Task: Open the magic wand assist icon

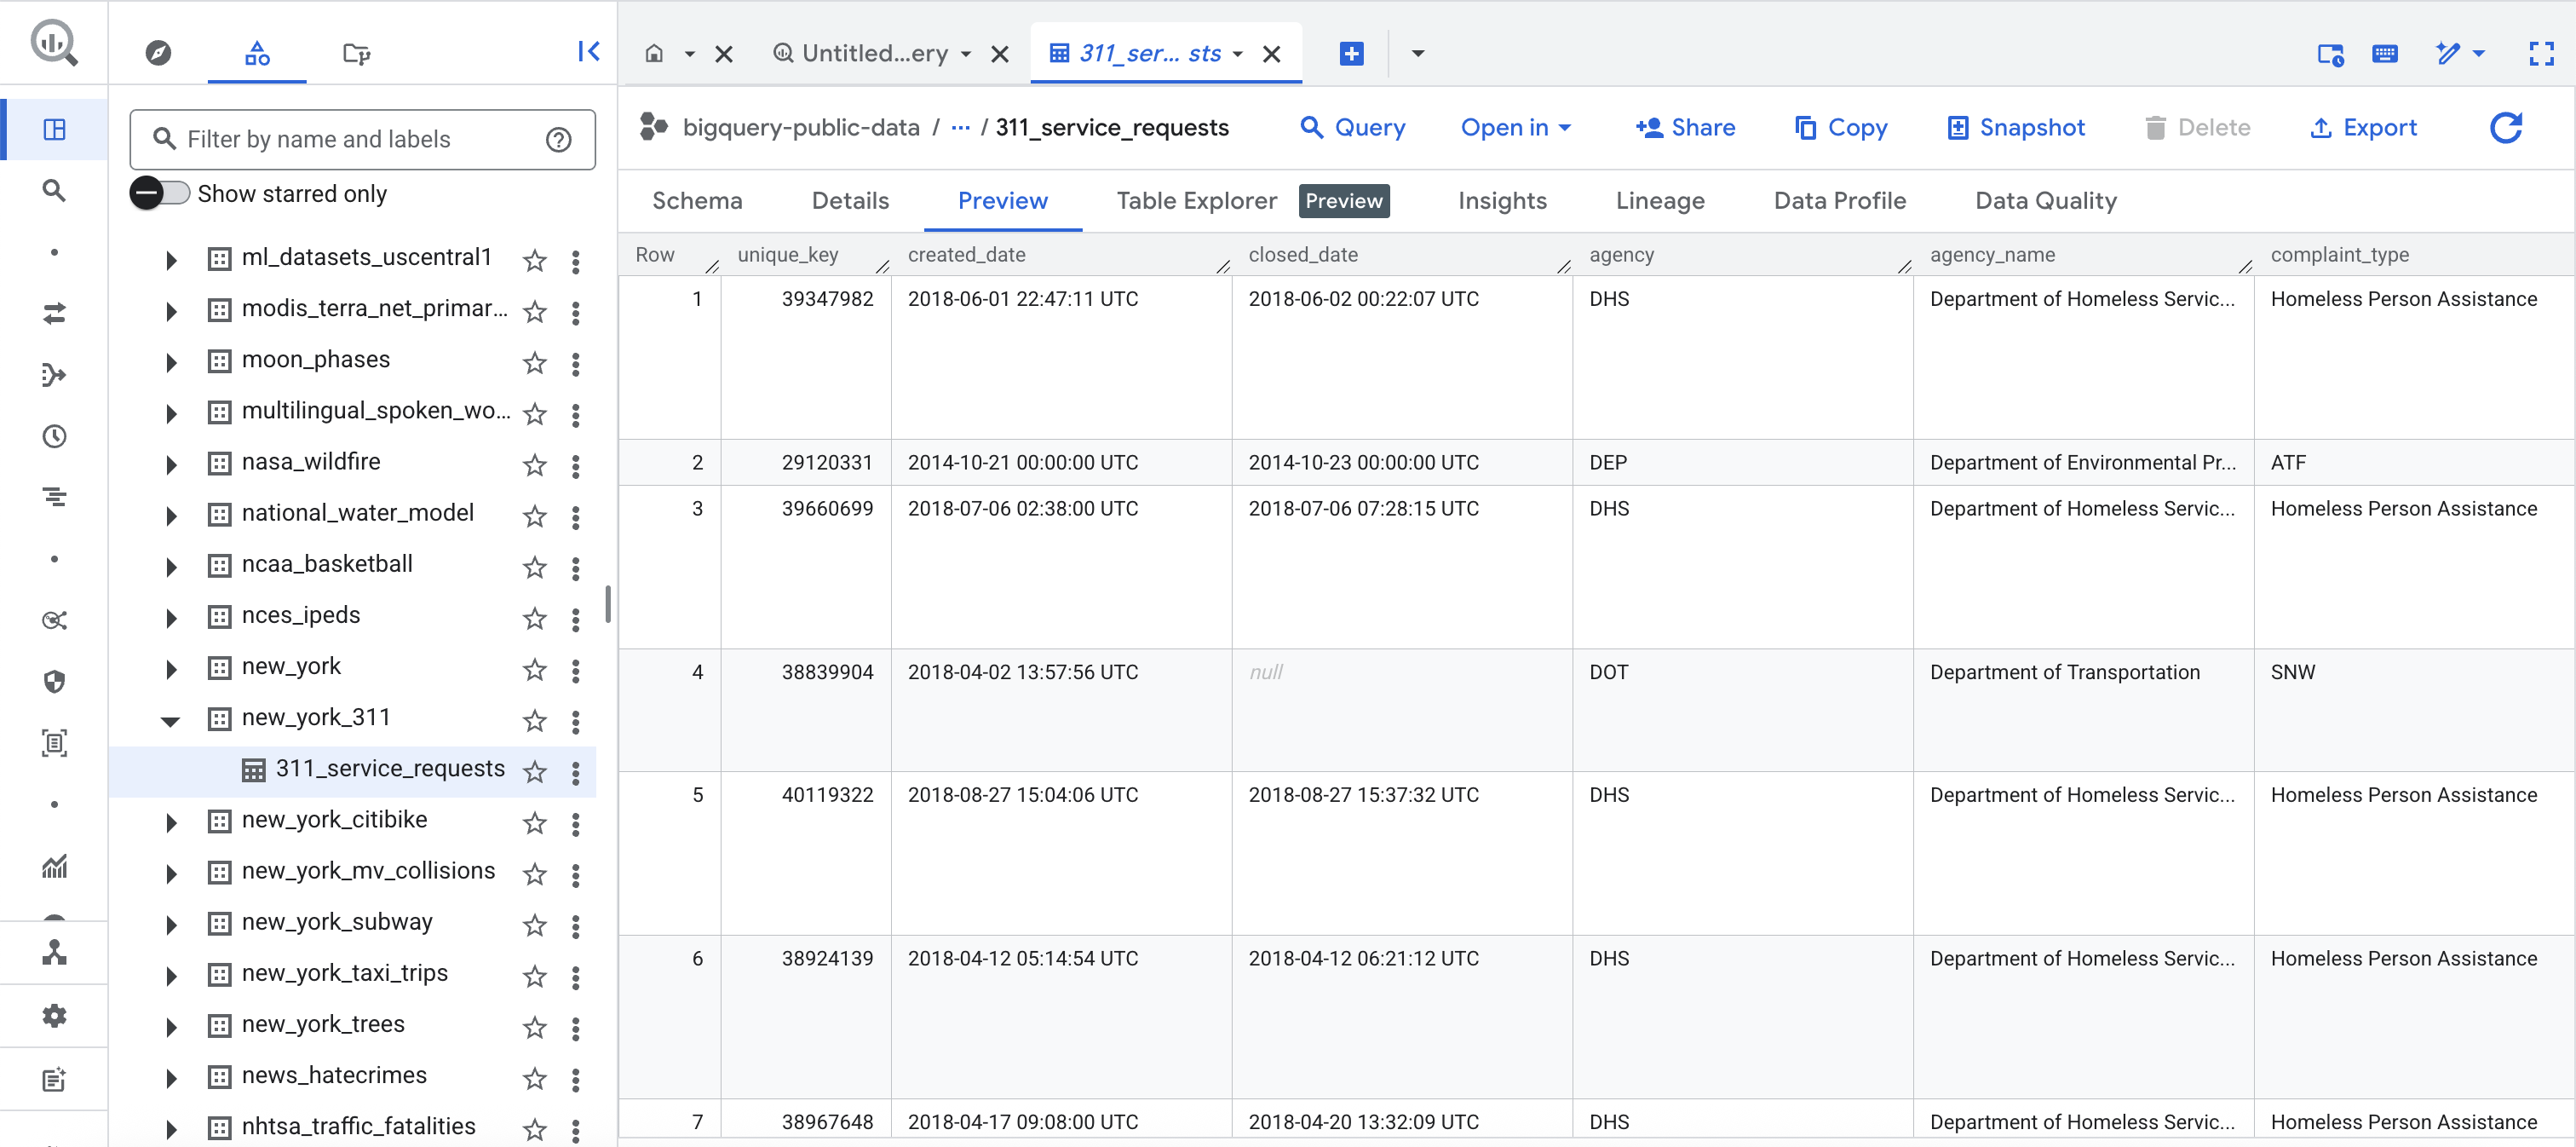Action: pyautogui.click(x=2448, y=53)
